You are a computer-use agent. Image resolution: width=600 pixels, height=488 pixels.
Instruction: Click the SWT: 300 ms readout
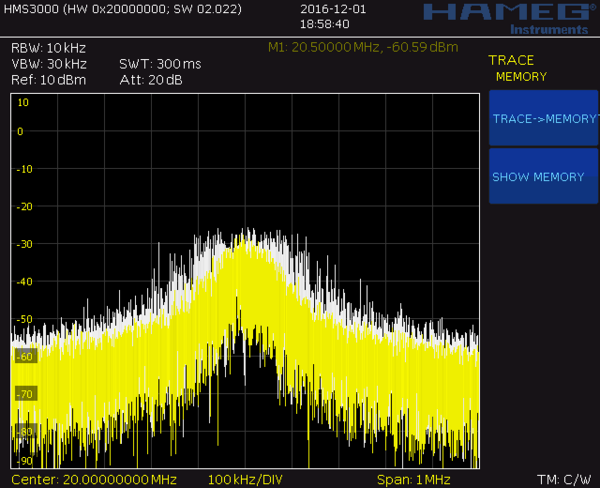point(160,64)
